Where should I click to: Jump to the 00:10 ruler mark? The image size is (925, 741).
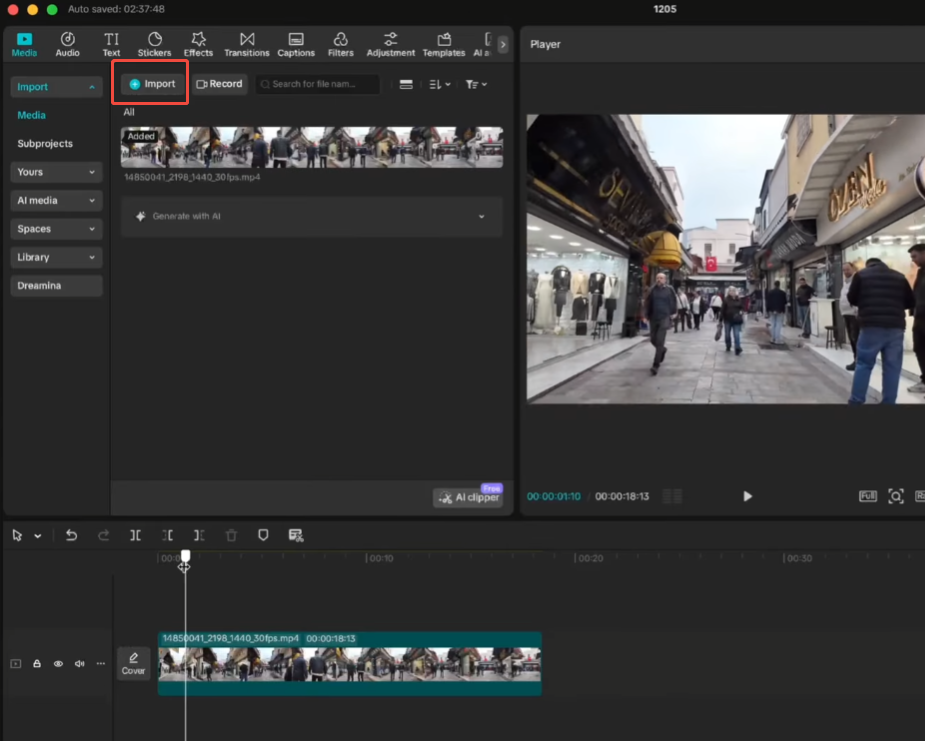(381, 558)
